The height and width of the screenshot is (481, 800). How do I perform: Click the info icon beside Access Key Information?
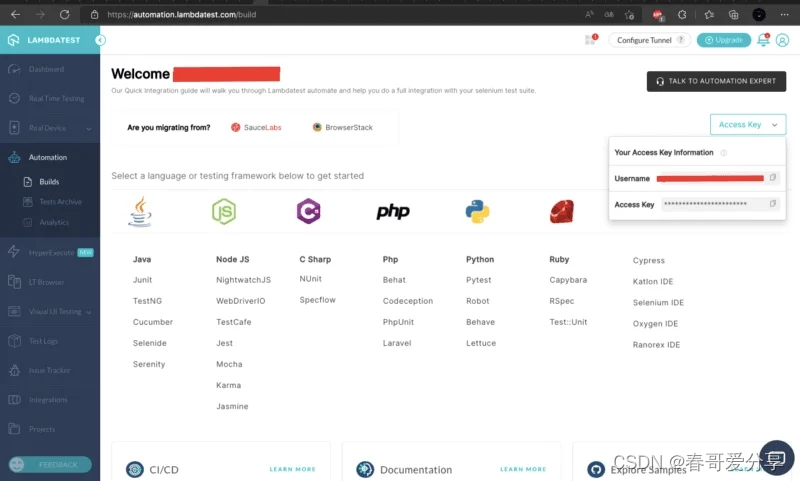point(723,153)
